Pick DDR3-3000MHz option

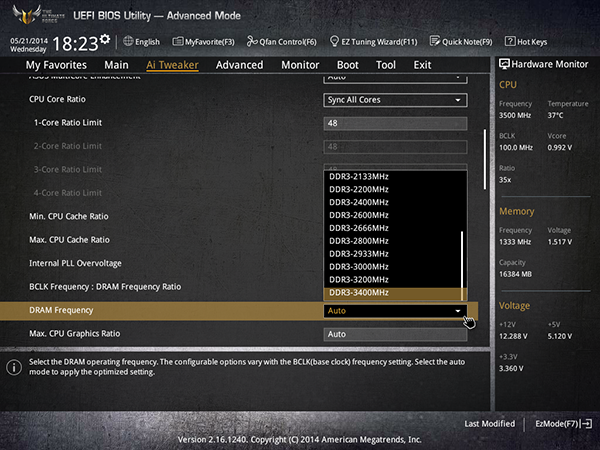(x=393, y=267)
